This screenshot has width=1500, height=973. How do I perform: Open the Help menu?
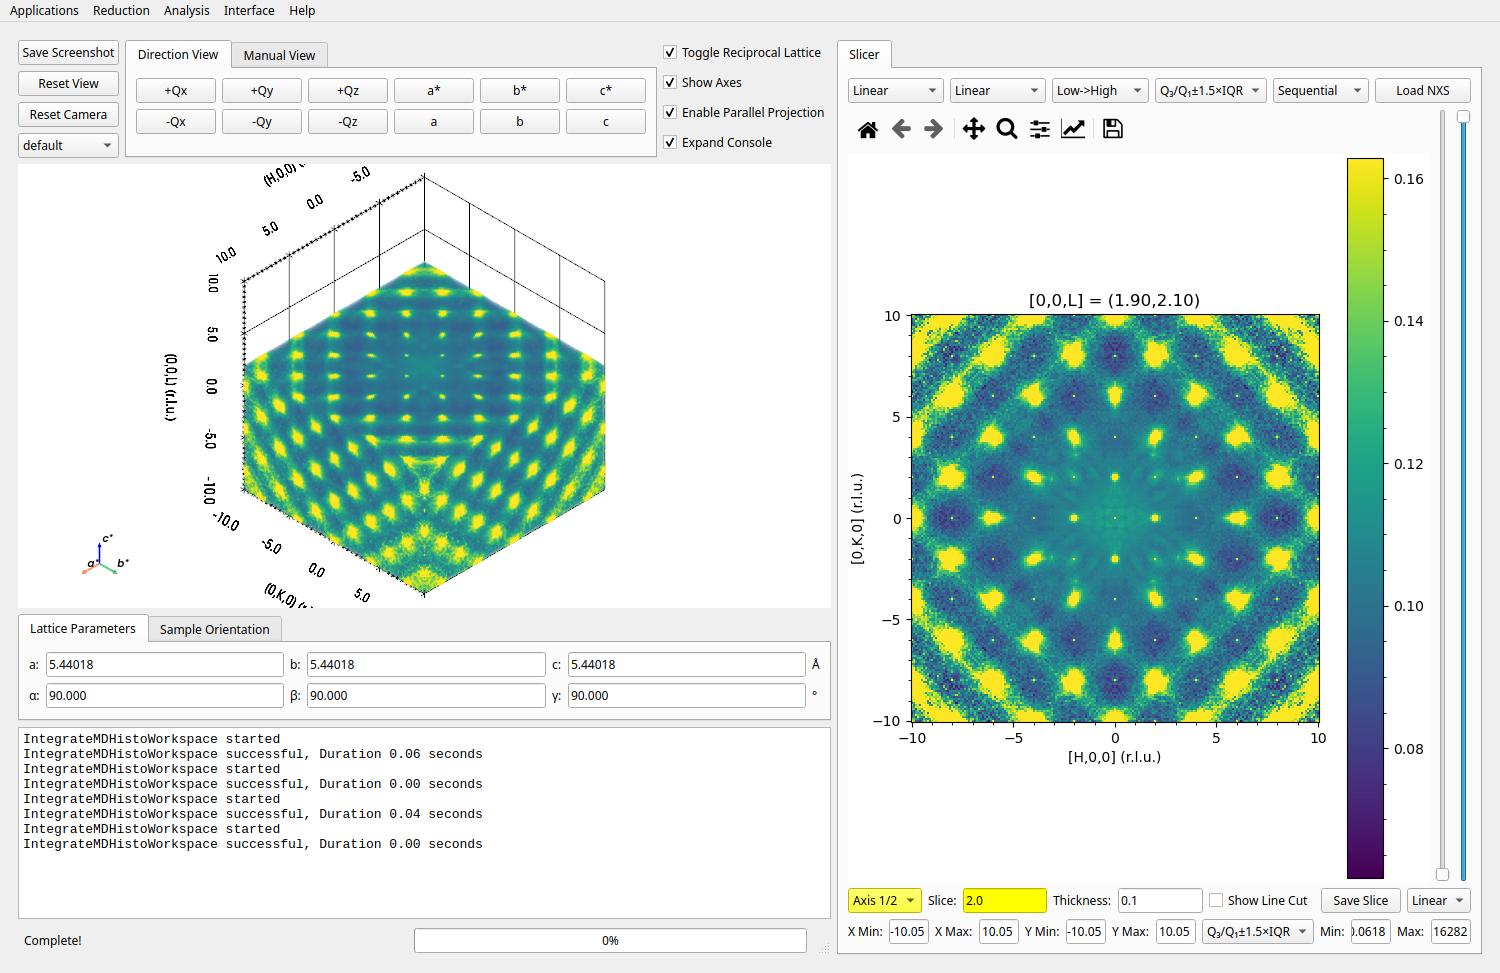[302, 10]
